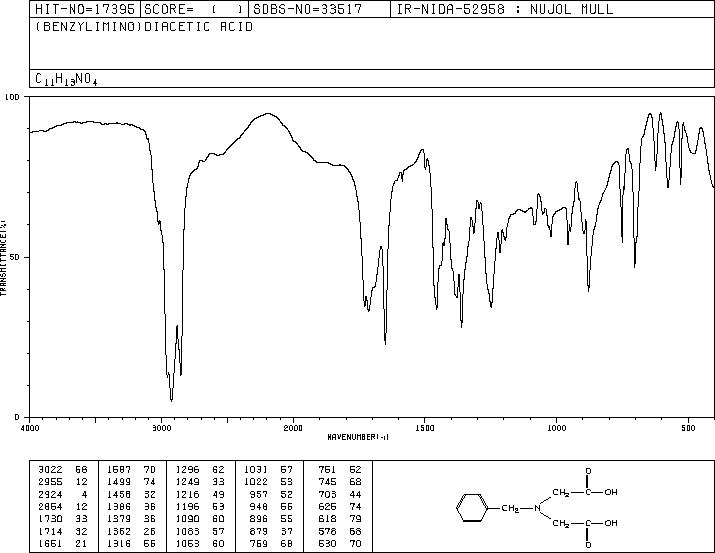The height and width of the screenshot is (553, 715).
Task: Click the 1031 peak entry
Action: click(268, 470)
